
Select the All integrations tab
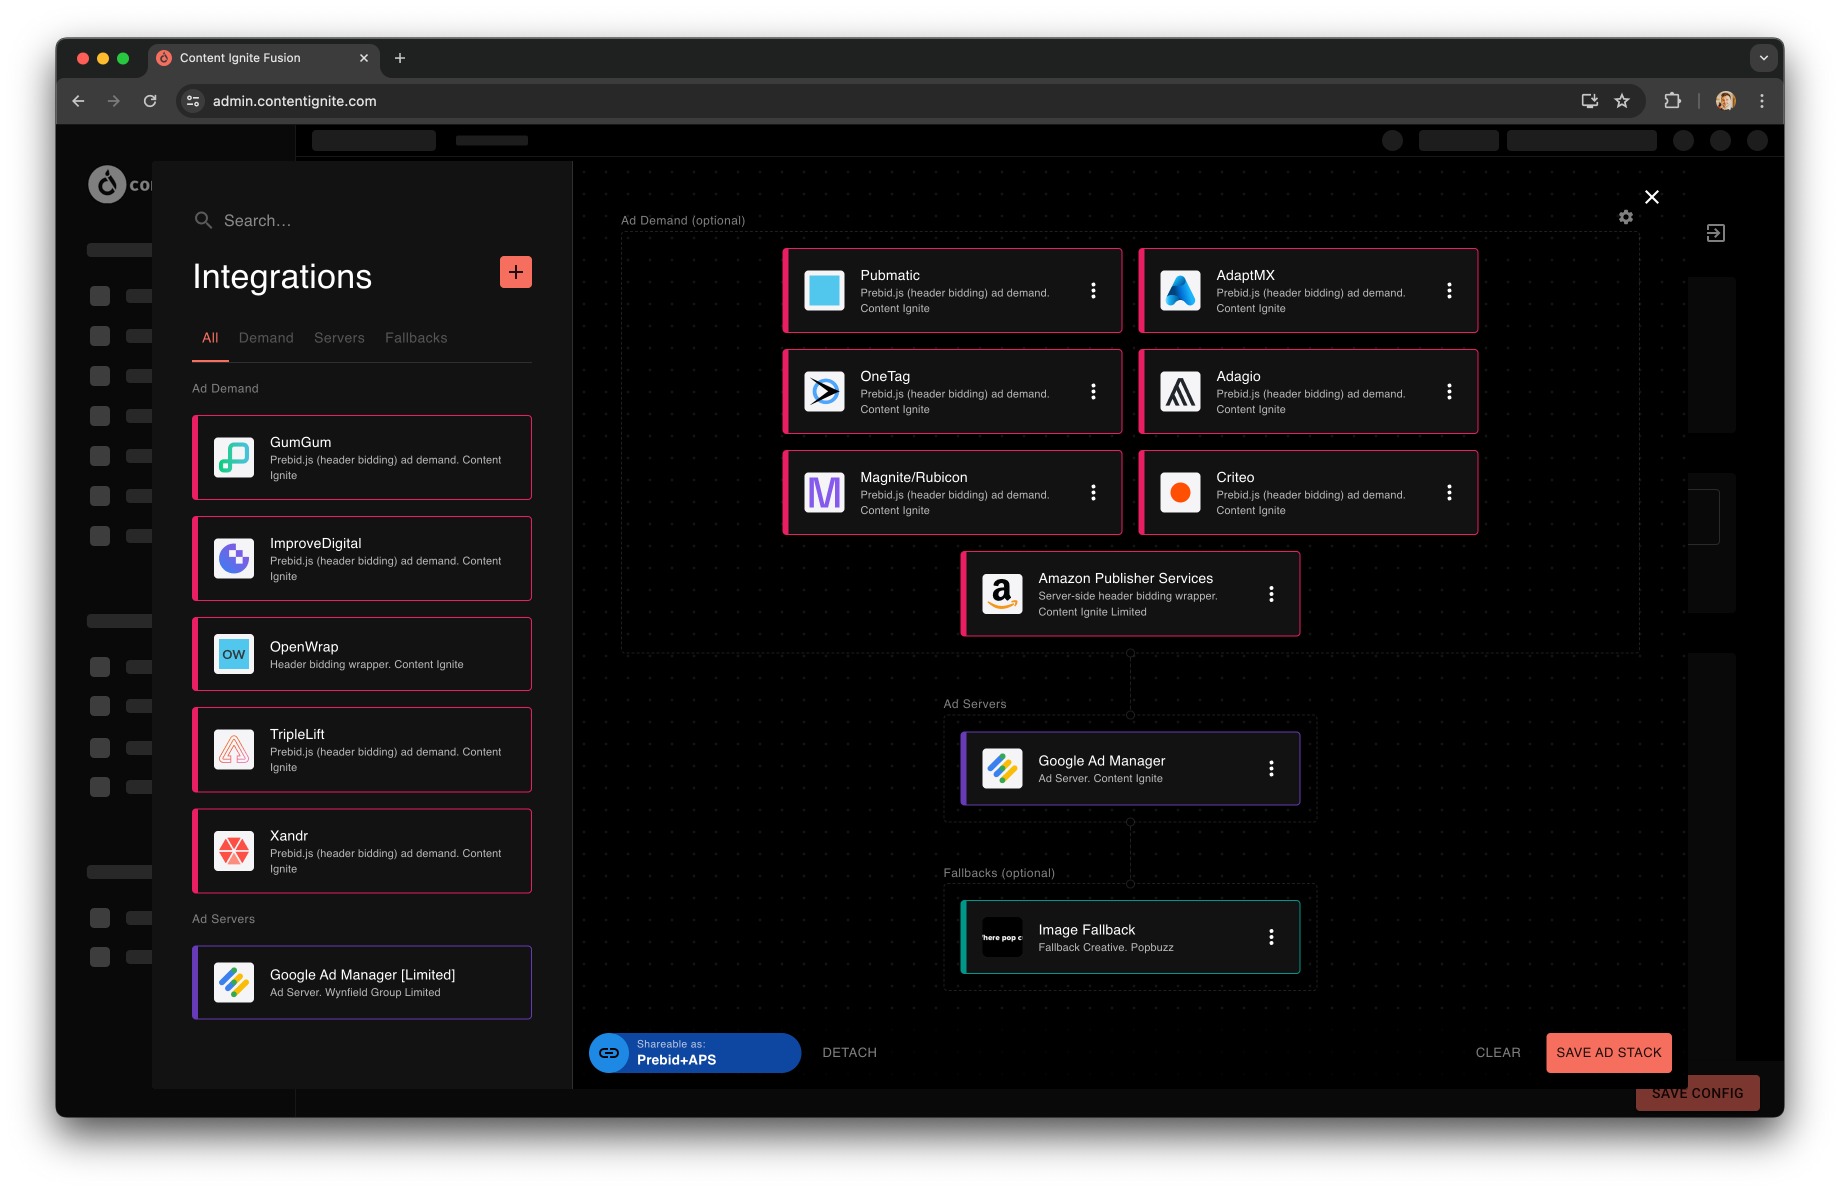point(210,338)
